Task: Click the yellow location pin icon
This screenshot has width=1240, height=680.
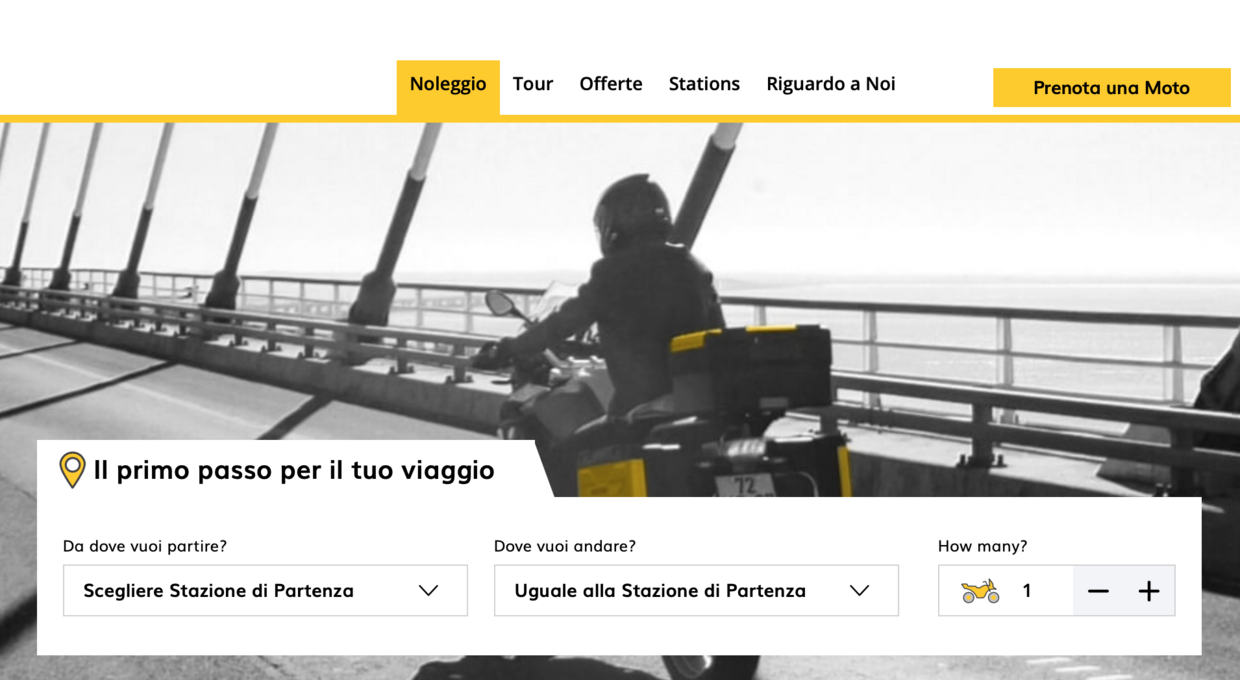Action: point(72,469)
